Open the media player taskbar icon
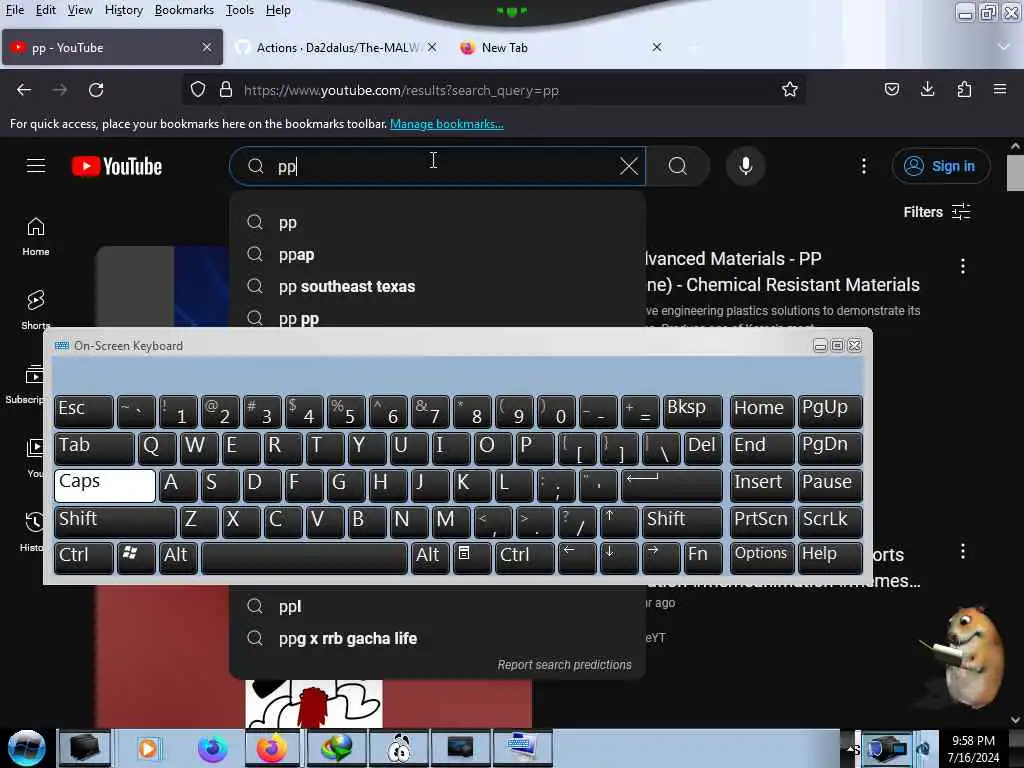This screenshot has height=768, width=1024. pyautogui.click(x=148, y=748)
